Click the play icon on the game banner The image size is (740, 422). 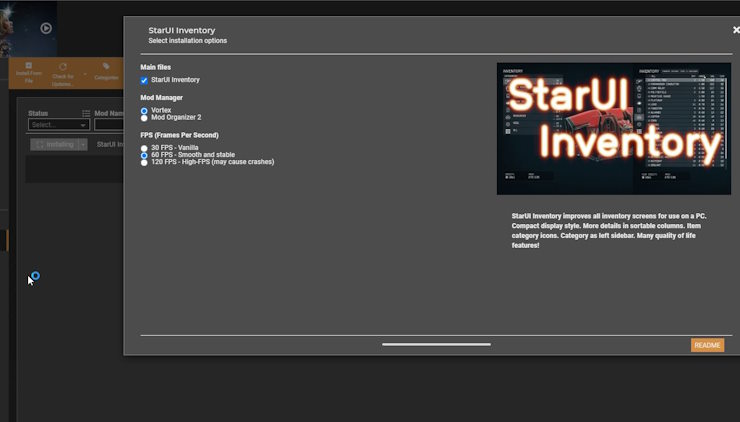point(46,28)
